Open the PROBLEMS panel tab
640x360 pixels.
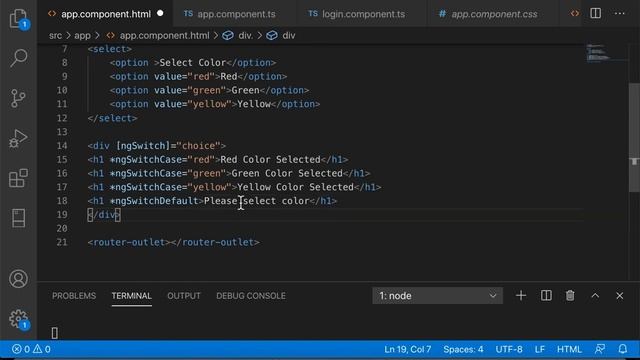(x=74, y=296)
